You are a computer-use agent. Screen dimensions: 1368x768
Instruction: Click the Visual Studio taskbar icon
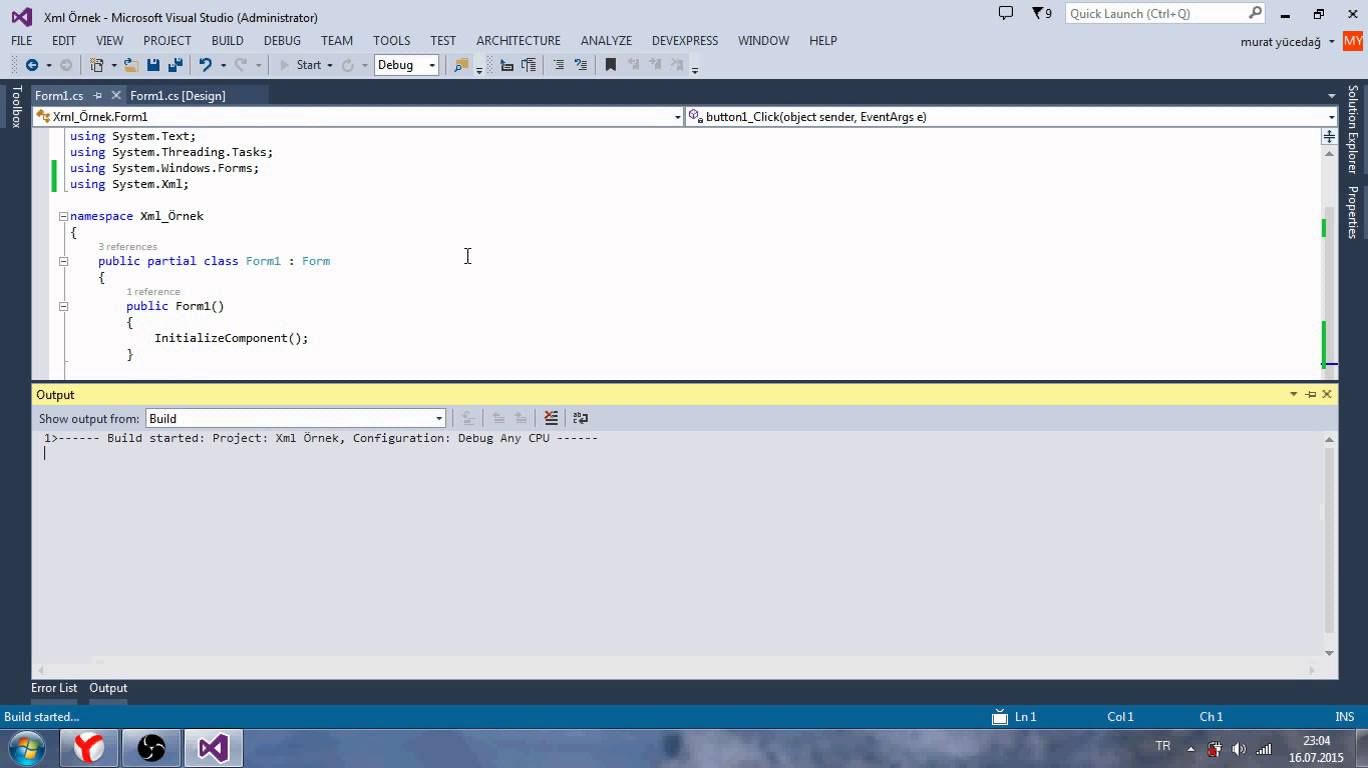[x=213, y=747]
